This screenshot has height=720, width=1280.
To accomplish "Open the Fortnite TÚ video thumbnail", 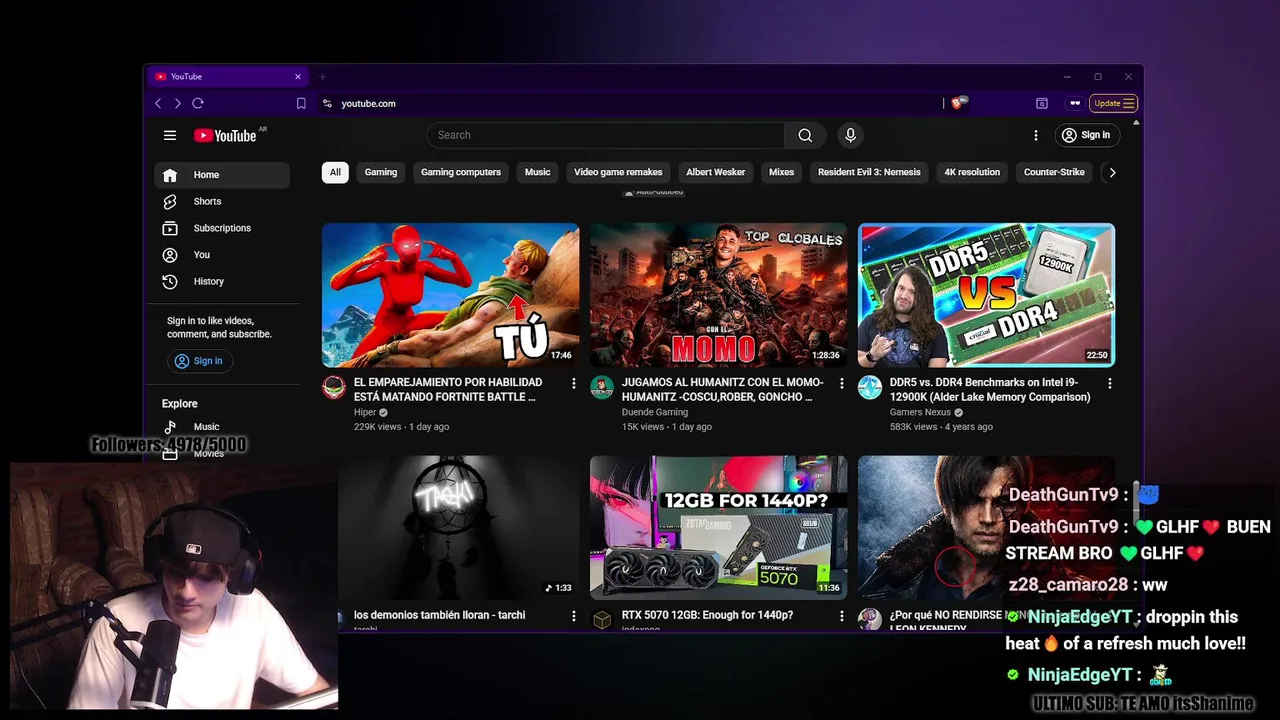I will [x=450, y=295].
